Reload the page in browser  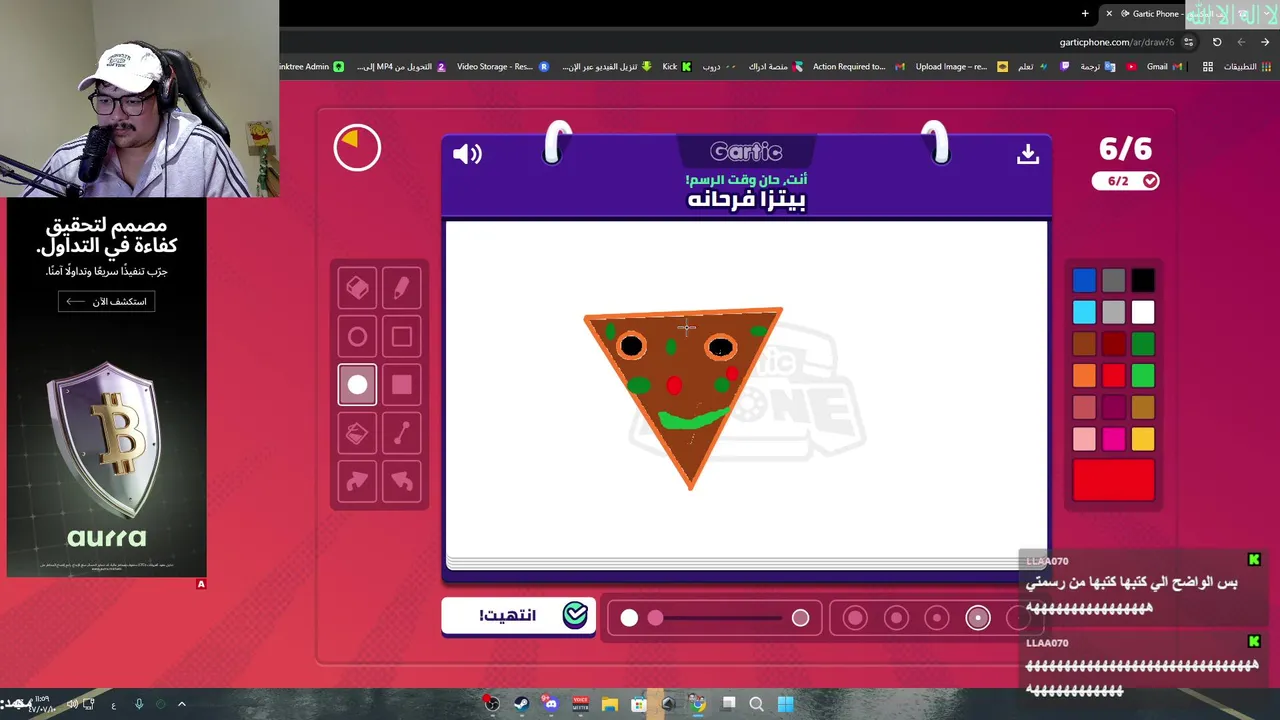point(1217,42)
